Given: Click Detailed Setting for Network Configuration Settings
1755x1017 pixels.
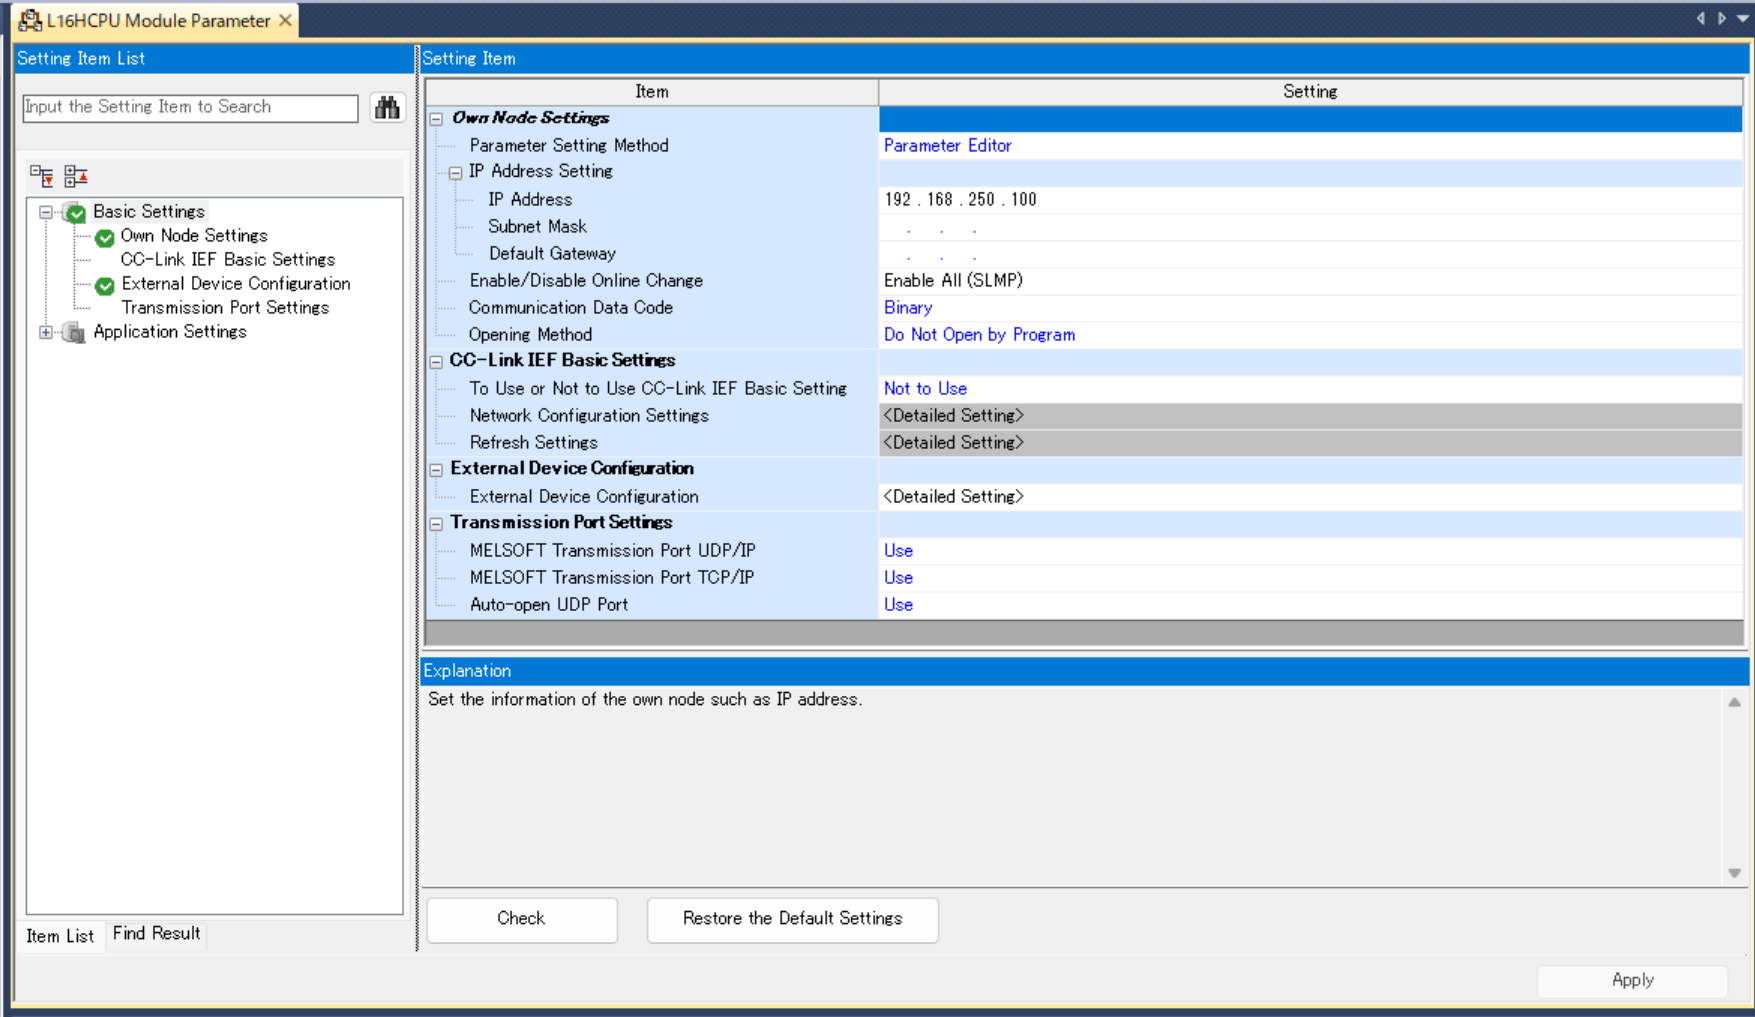Looking at the screenshot, I should 1310,416.
